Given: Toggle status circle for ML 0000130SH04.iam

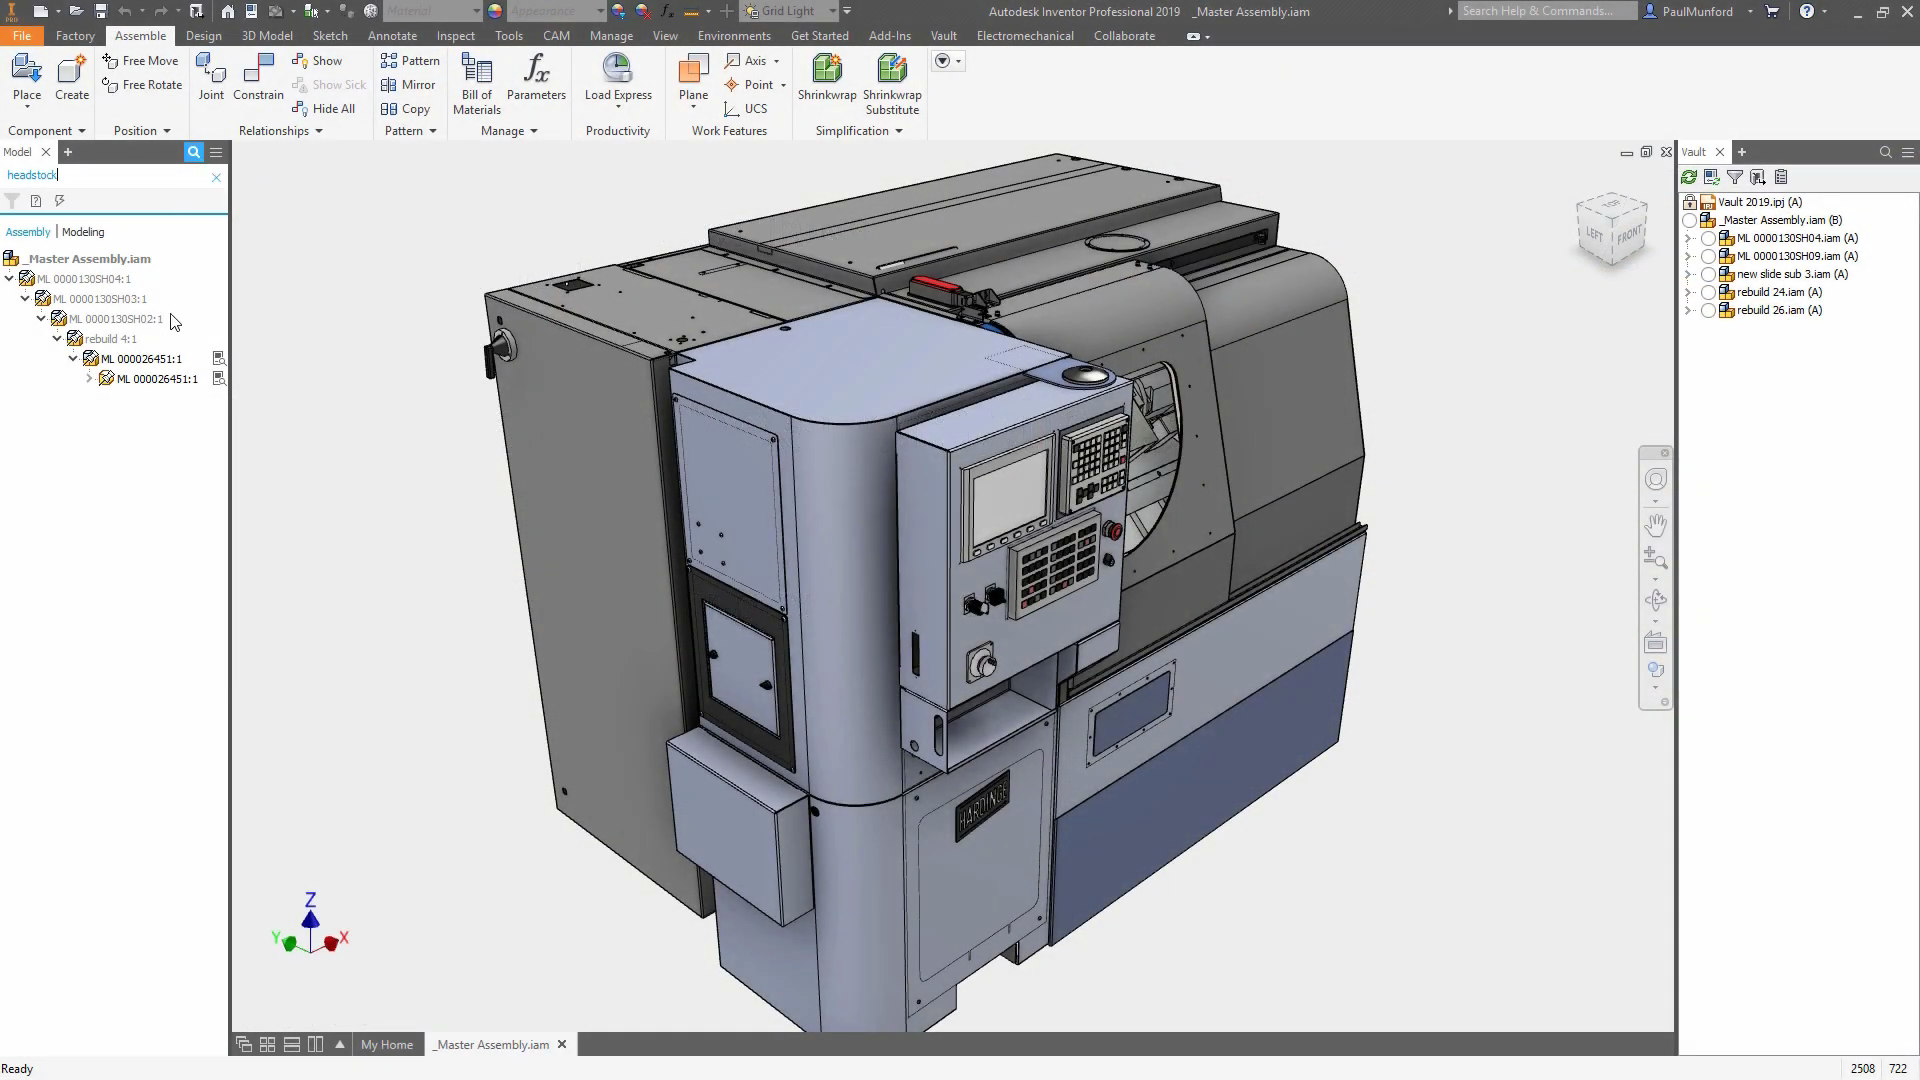Looking at the screenshot, I should (x=1709, y=239).
